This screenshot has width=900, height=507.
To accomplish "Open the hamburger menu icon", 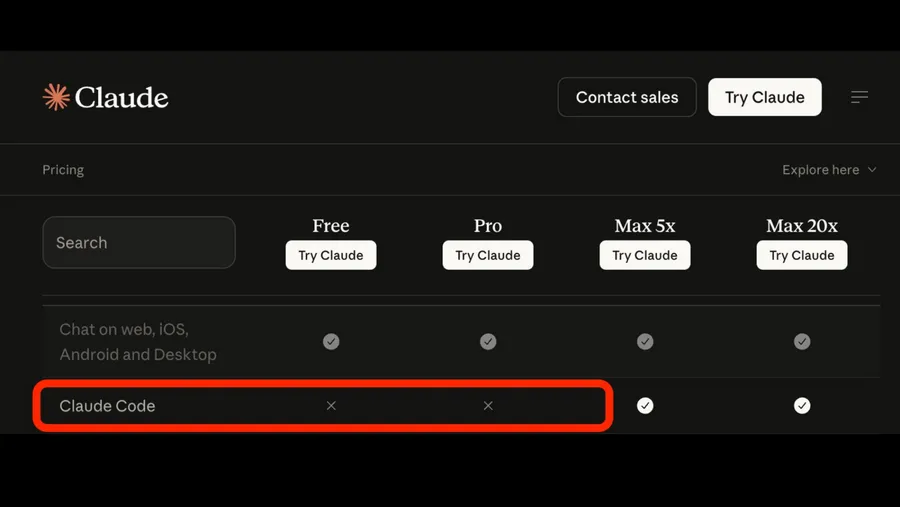I will (859, 97).
